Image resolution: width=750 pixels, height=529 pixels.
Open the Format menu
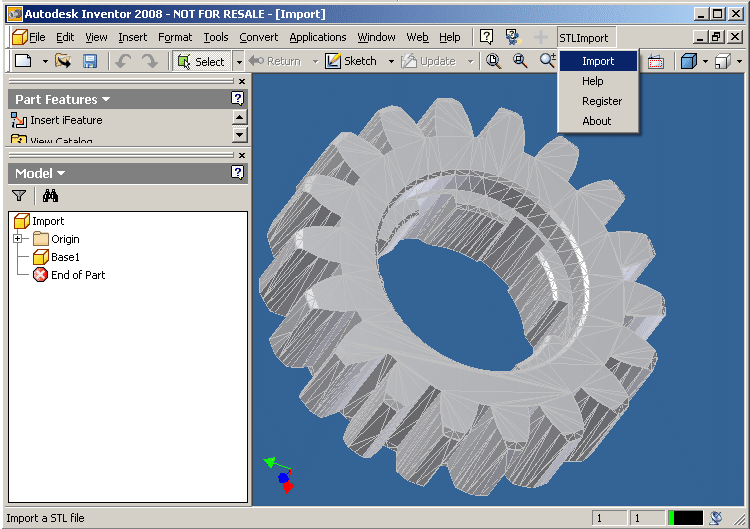click(x=175, y=37)
